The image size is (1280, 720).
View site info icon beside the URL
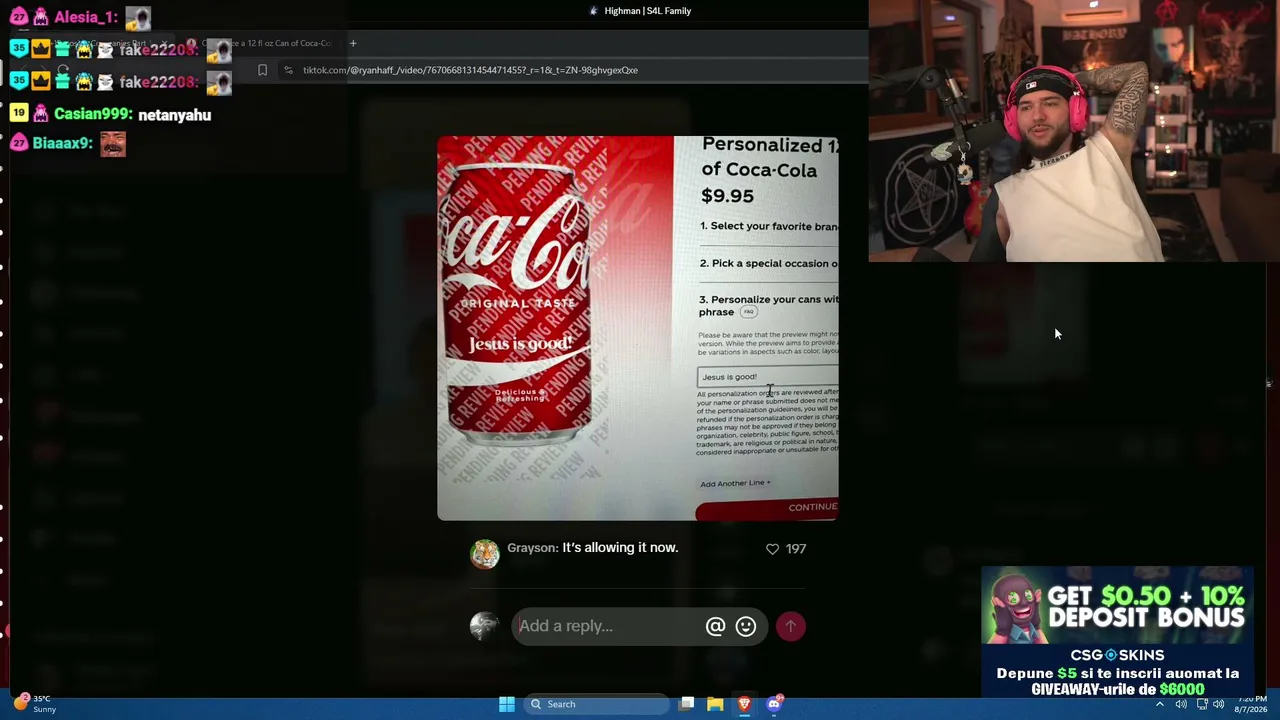pyautogui.click(x=288, y=70)
